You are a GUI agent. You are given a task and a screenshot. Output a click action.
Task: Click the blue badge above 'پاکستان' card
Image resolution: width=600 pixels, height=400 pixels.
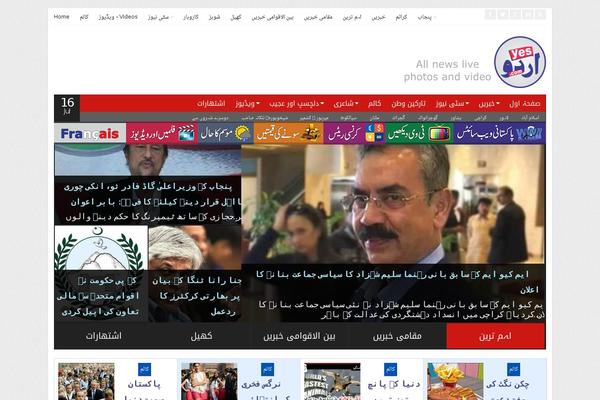pos(144,369)
